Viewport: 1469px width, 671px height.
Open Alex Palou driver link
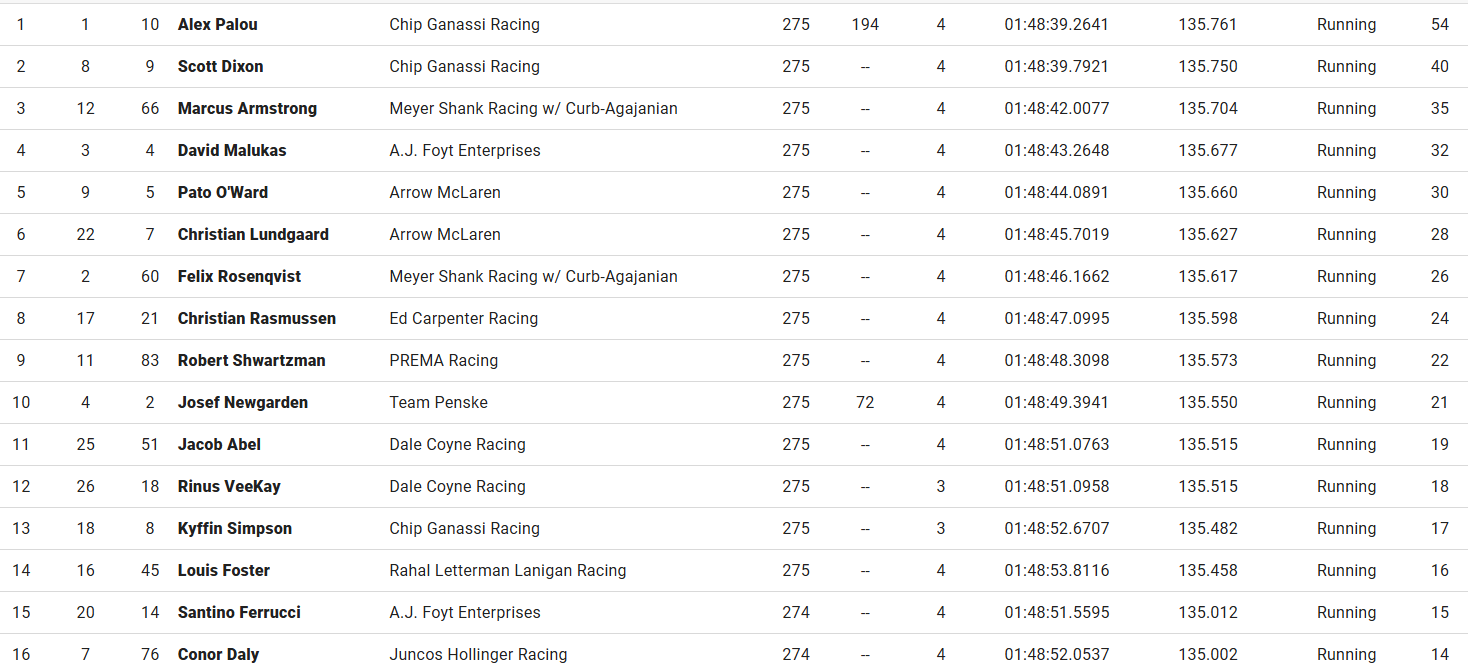(217, 25)
